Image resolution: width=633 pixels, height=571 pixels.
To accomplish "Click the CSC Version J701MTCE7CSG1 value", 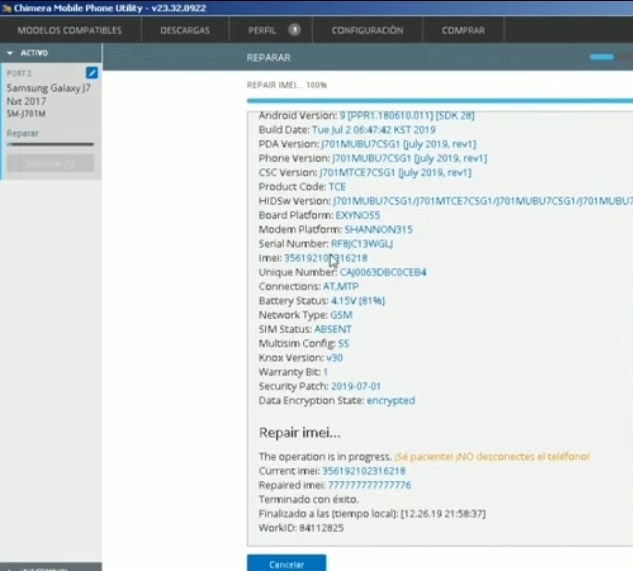I will [x=396, y=172].
